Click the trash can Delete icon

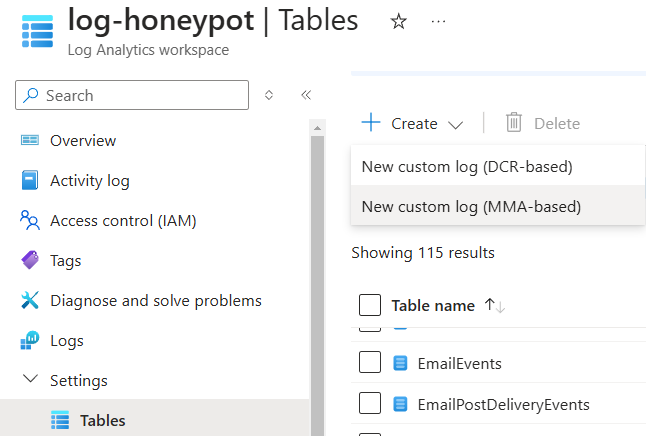click(x=514, y=122)
